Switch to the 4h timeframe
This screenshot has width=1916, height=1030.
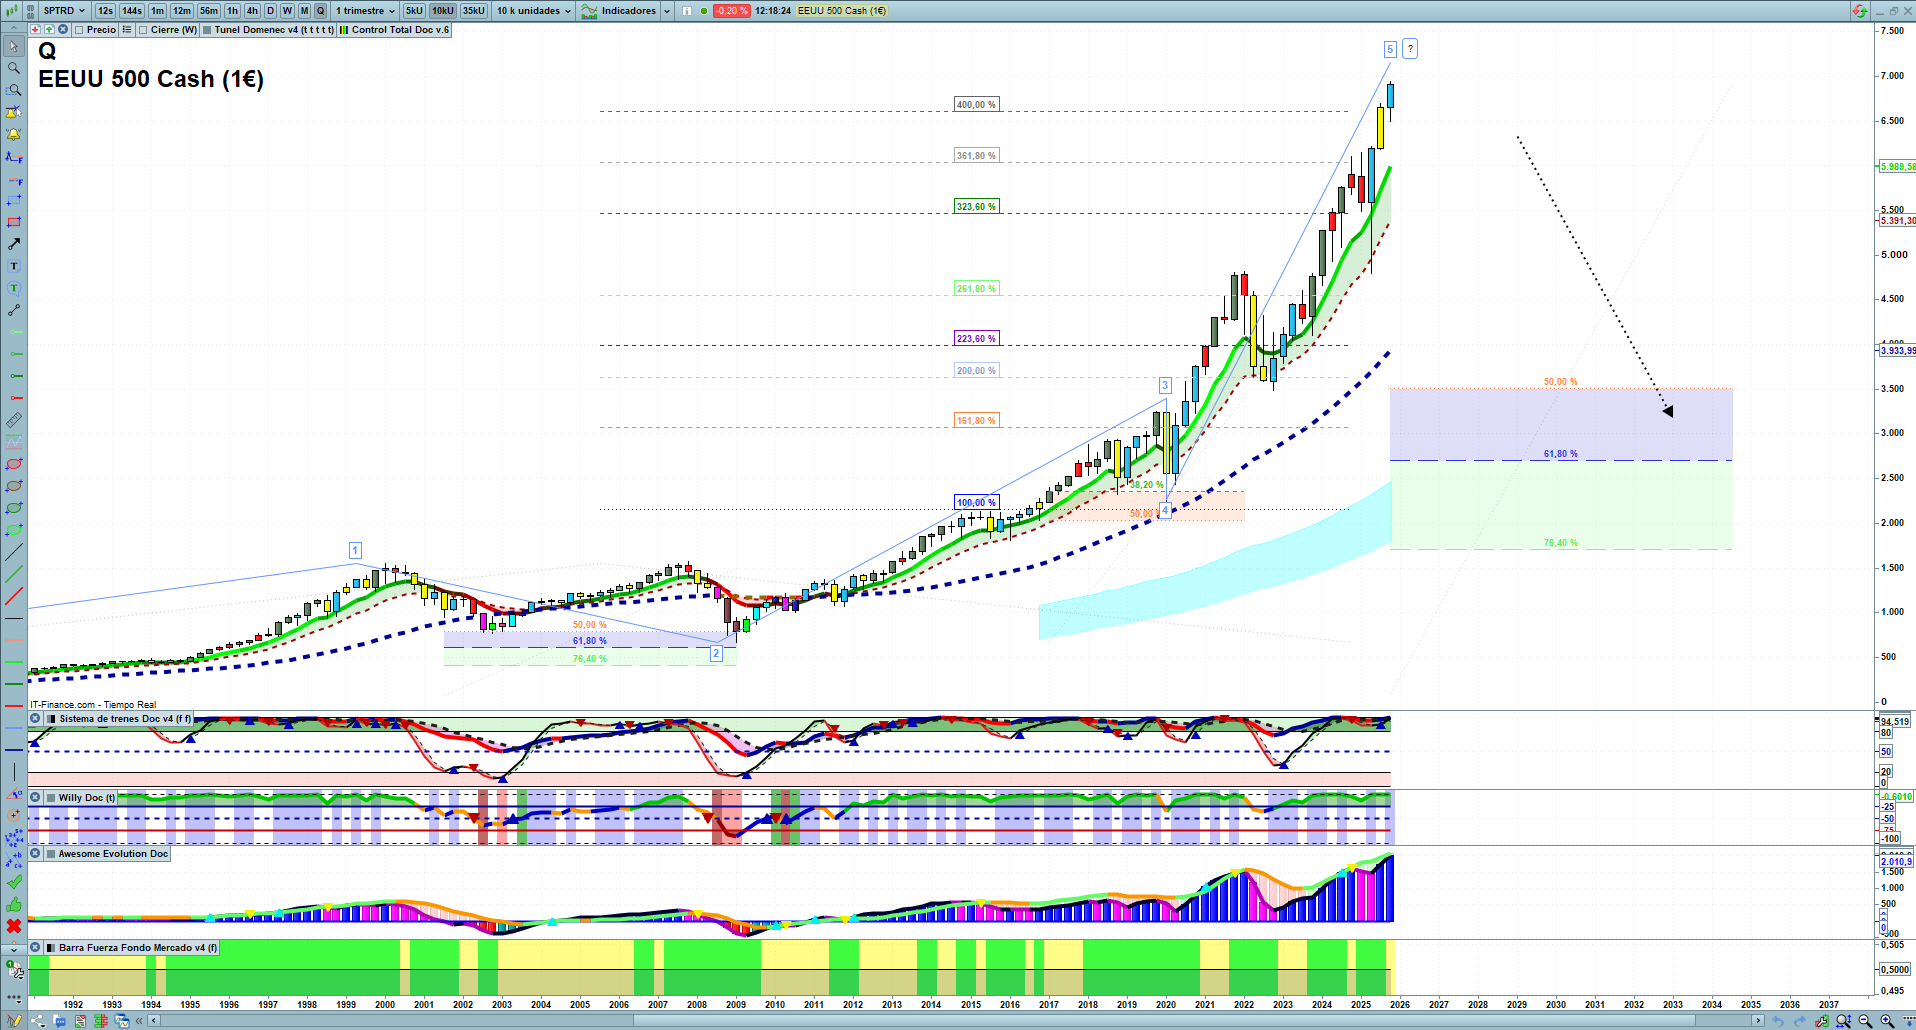coord(252,11)
